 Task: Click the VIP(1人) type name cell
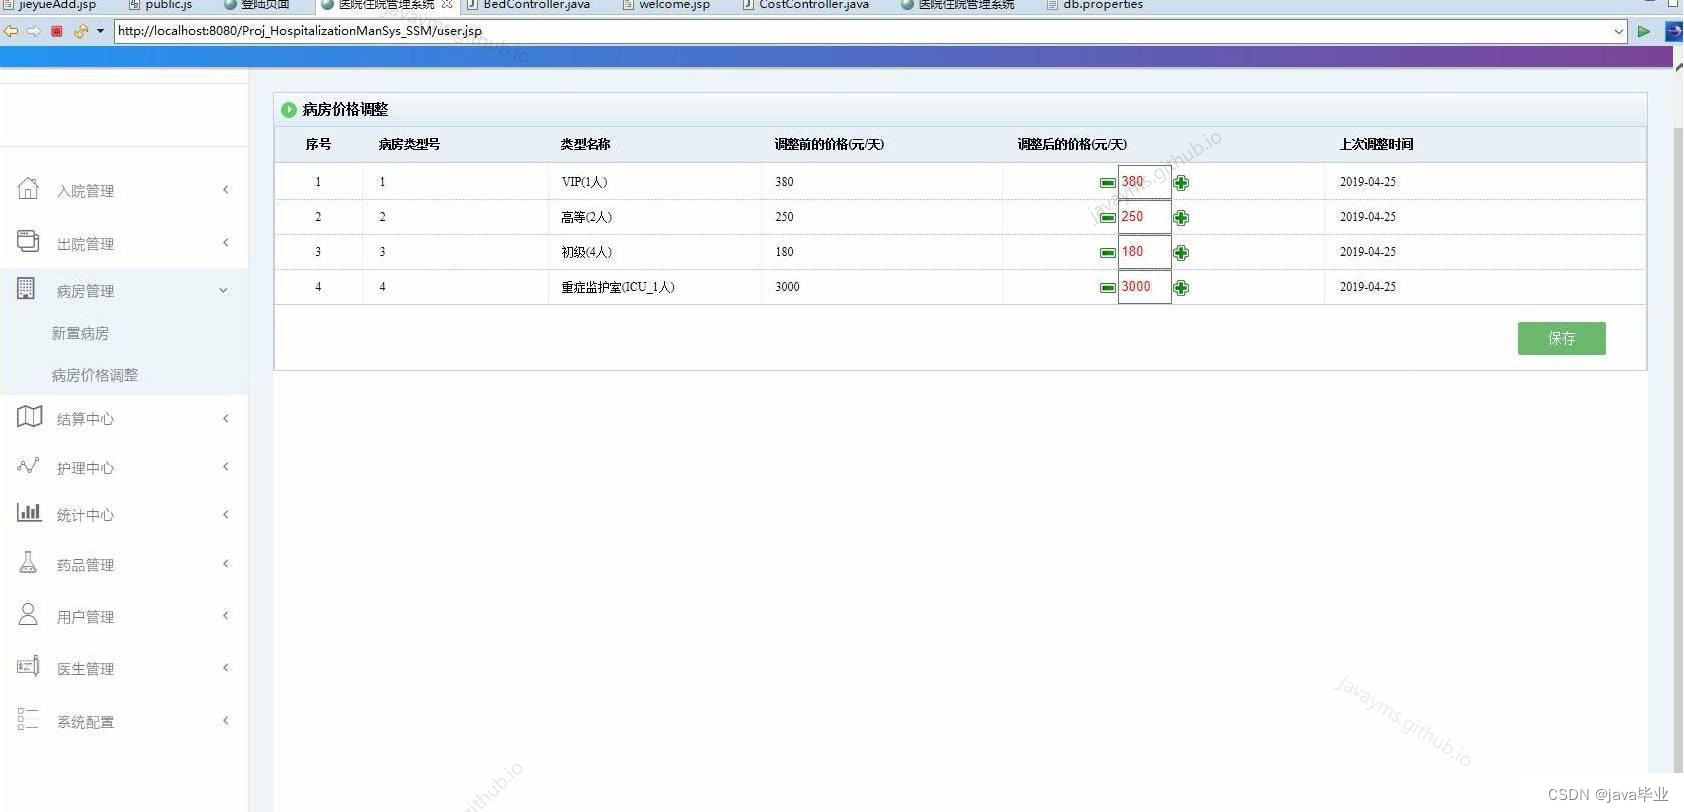(584, 182)
